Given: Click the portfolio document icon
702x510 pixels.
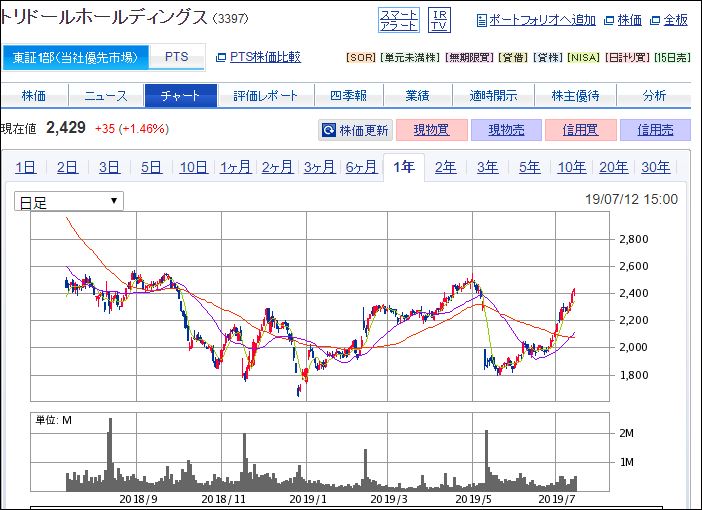Looking at the screenshot, I should tap(482, 21).
